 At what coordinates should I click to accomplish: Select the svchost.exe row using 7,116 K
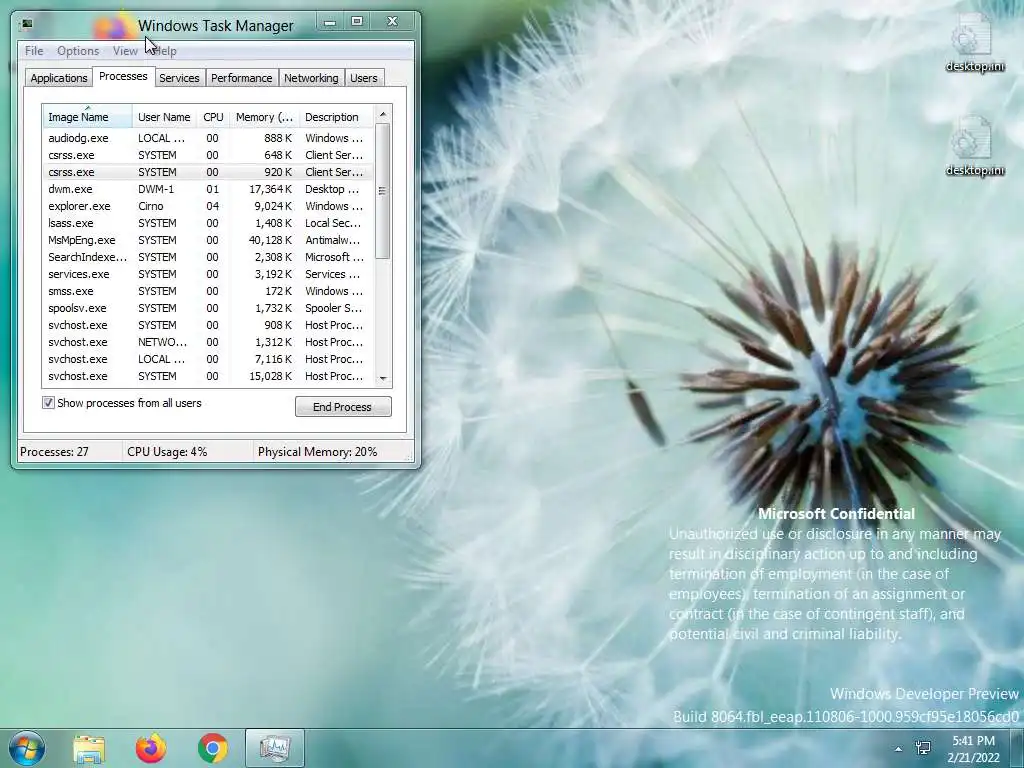[208, 359]
